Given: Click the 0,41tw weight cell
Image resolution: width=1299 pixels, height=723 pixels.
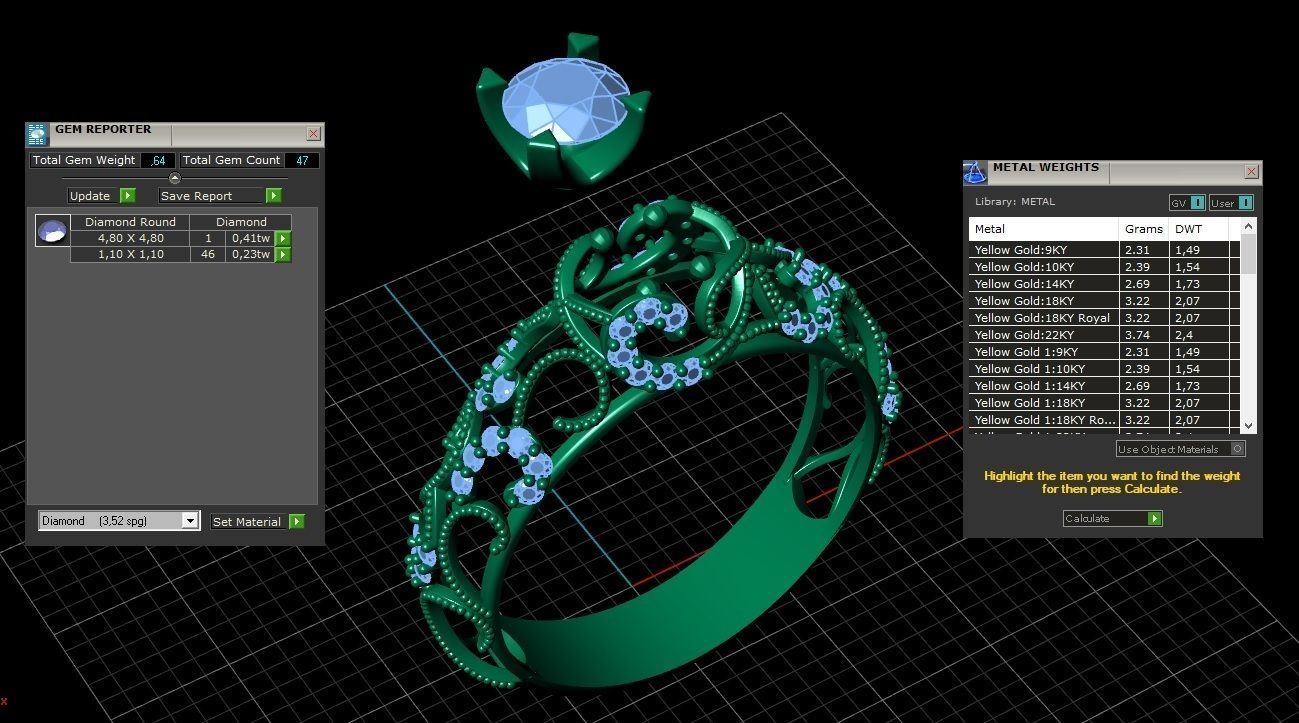Looking at the screenshot, I should click(x=250, y=238).
